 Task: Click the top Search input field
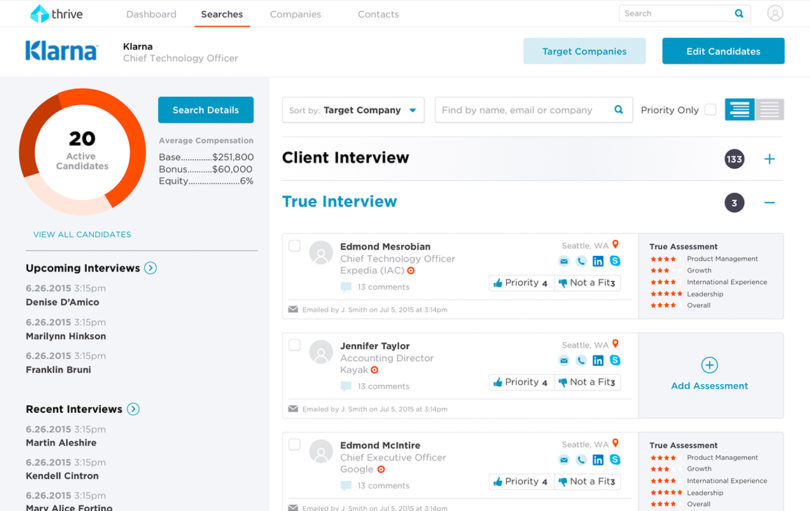tap(684, 13)
